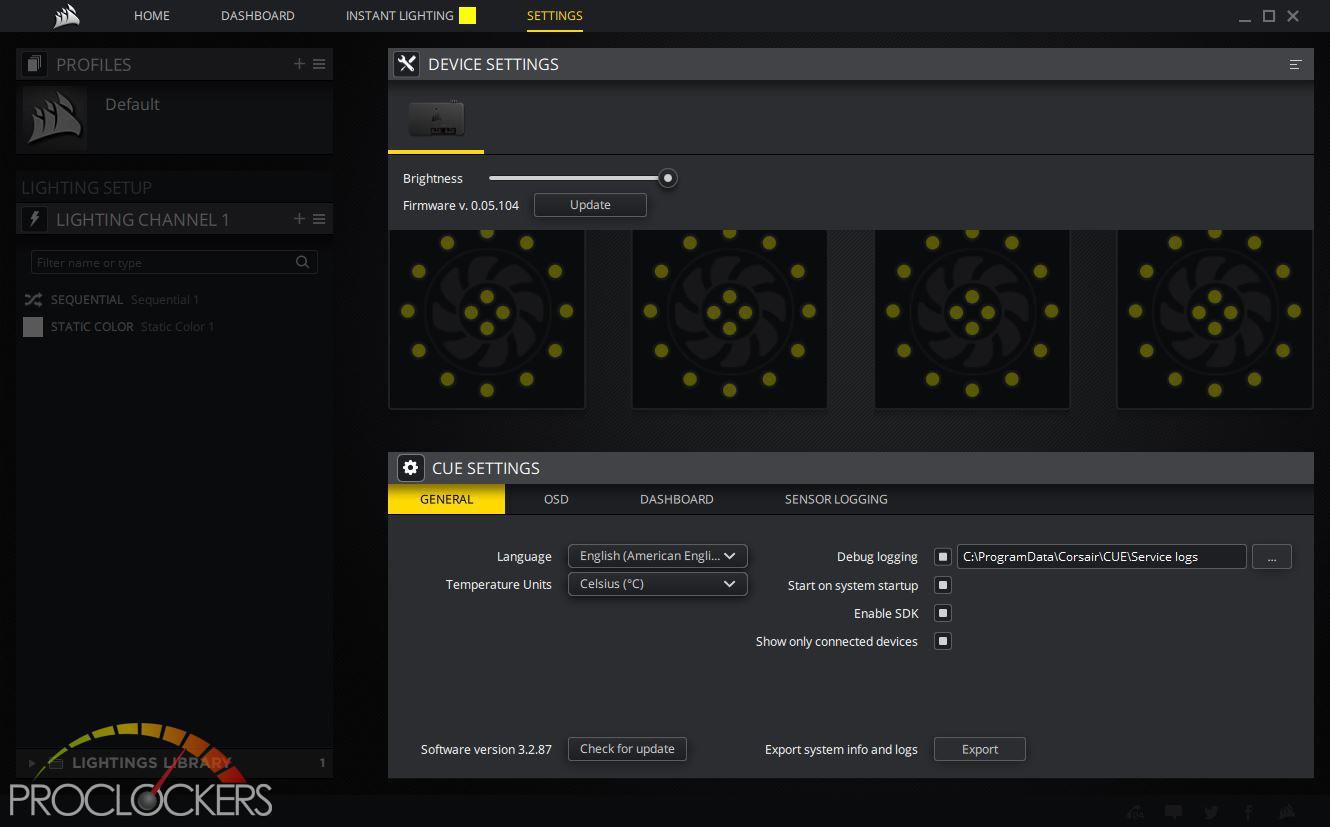Open Instant Lighting menu item
The height and width of the screenshot is (827, 1330).
pos(400,15)
